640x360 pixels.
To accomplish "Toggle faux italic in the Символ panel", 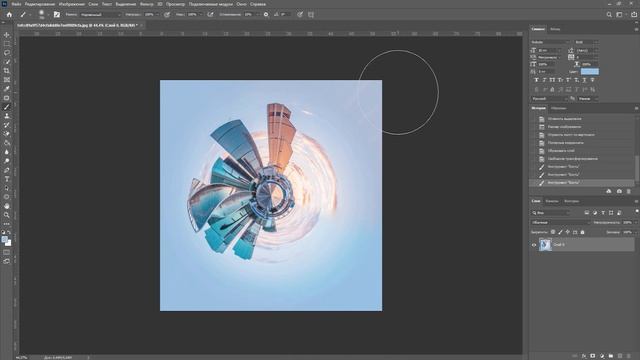I will 544,80.
